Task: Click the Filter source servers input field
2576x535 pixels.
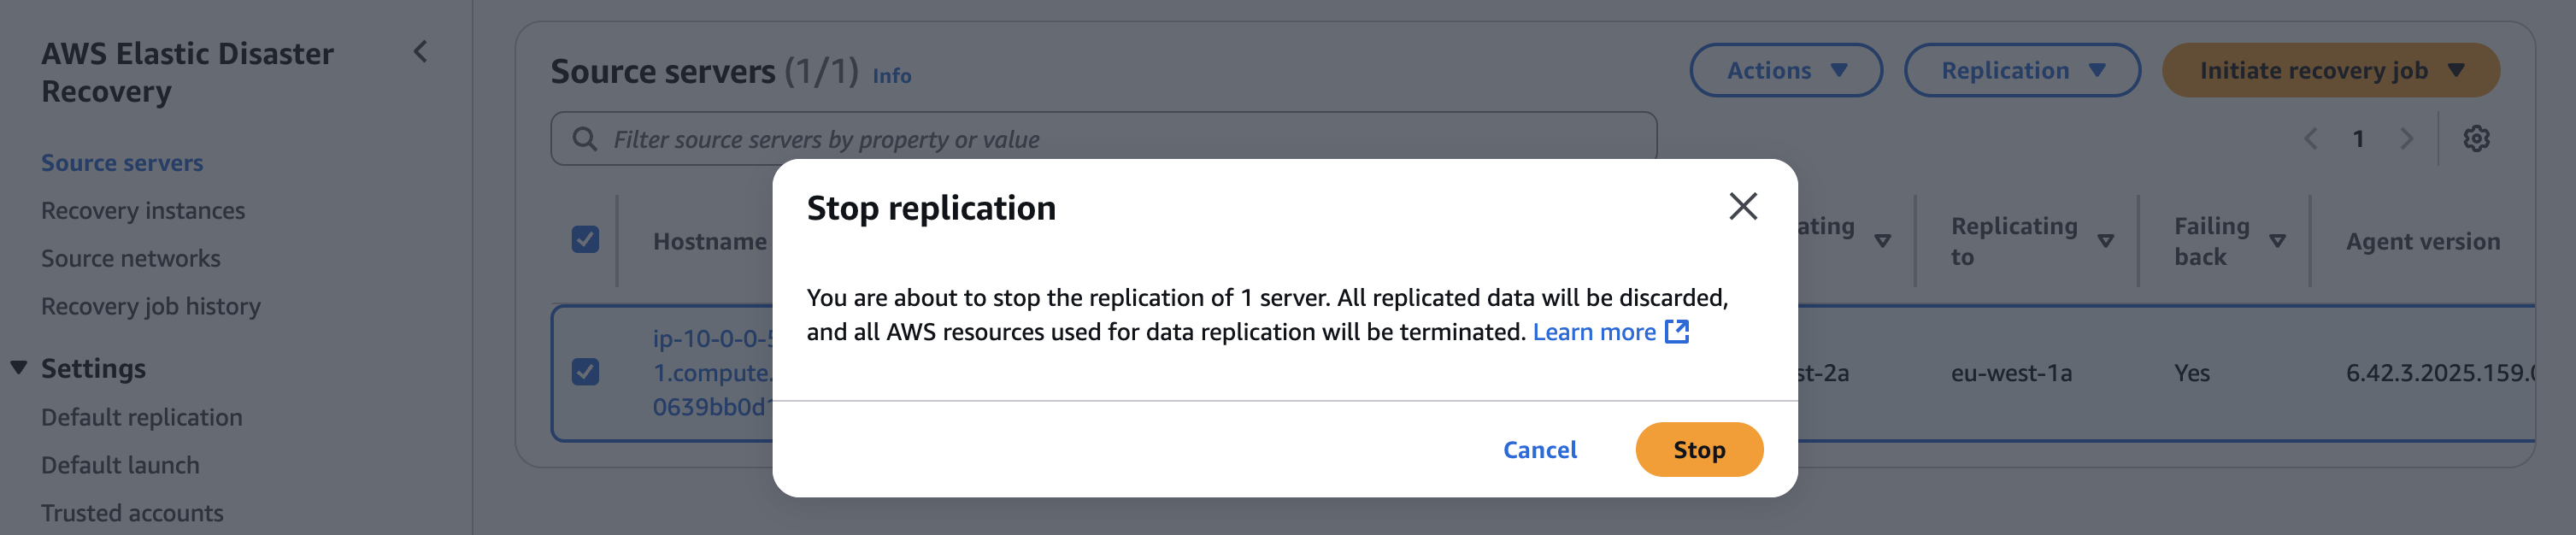Action: pos(900,138)
